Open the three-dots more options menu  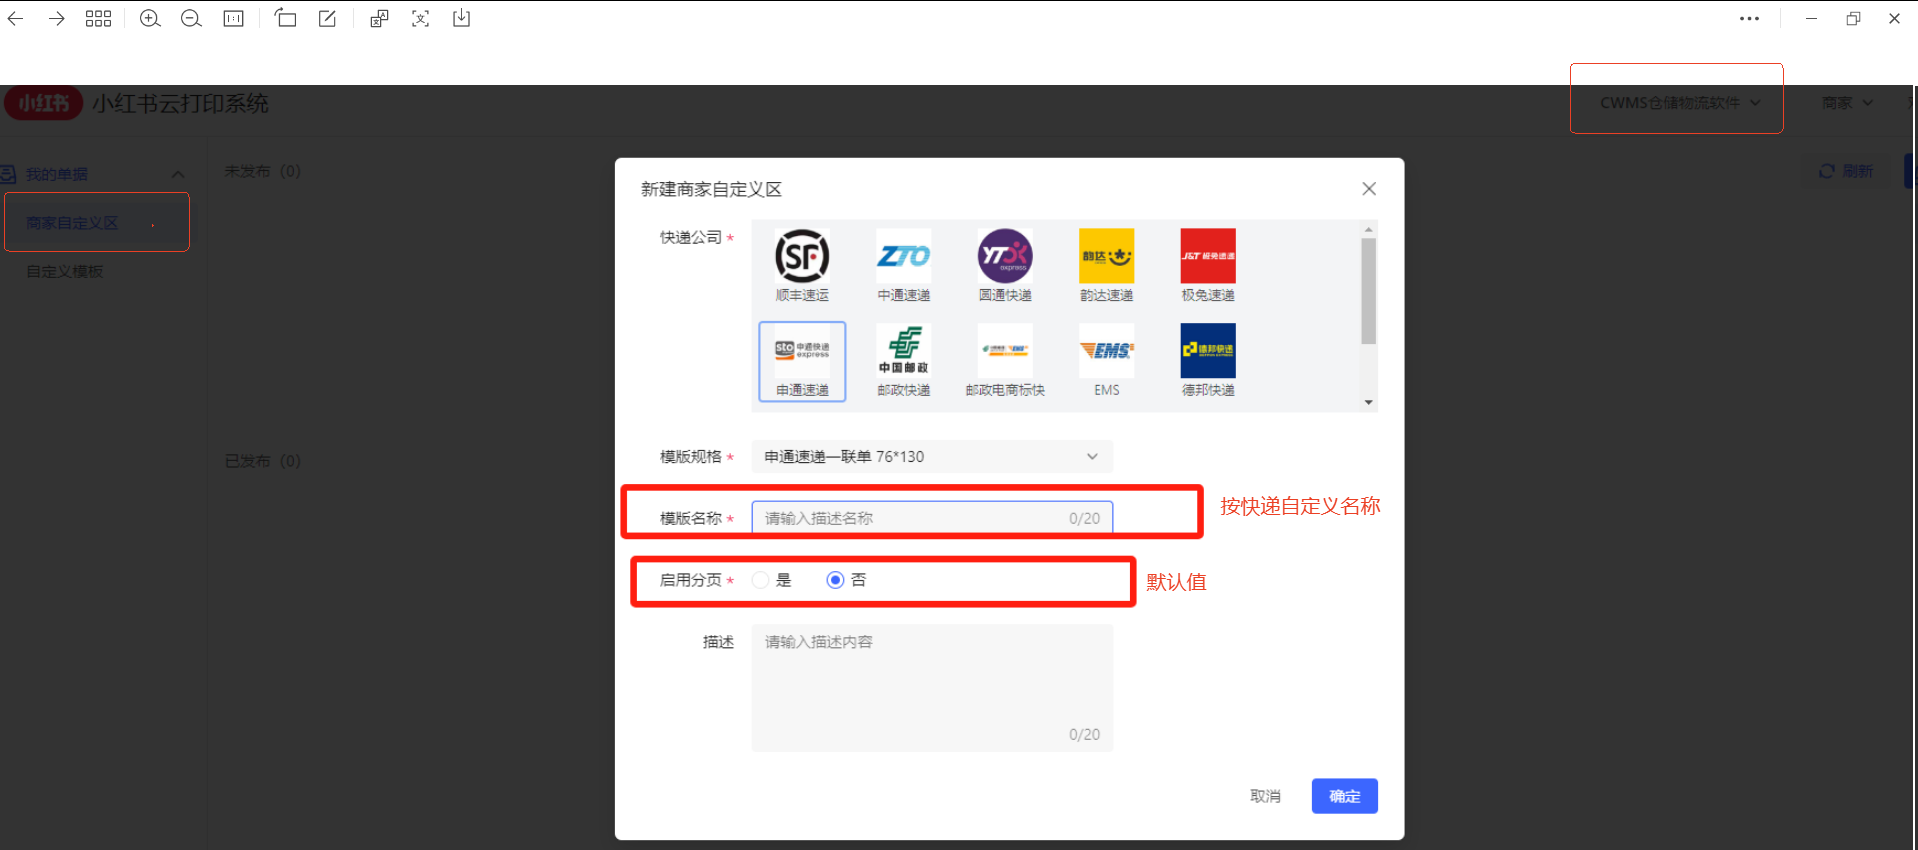point(1749,18)
